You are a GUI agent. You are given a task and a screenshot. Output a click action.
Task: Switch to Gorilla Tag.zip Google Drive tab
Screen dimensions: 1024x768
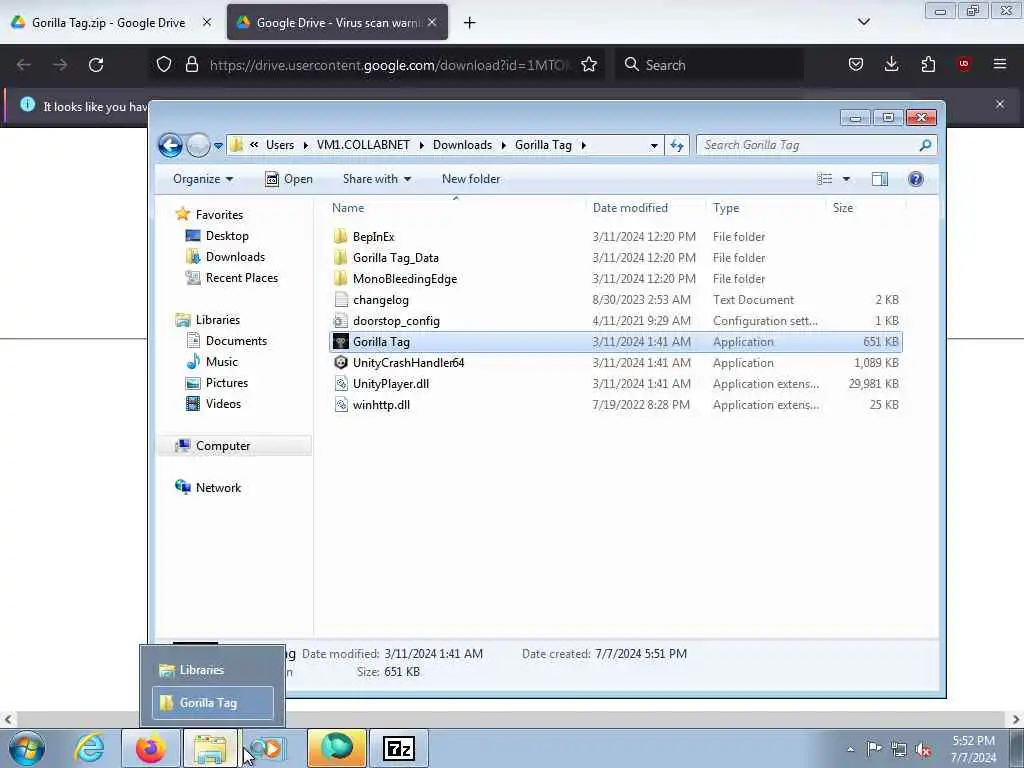pos(108,22)
